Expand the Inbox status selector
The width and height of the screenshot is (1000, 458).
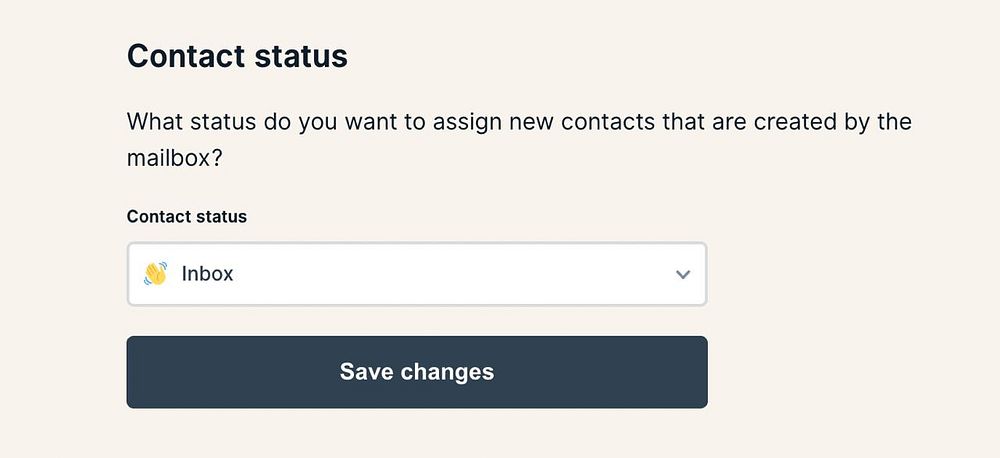[416, 274]
